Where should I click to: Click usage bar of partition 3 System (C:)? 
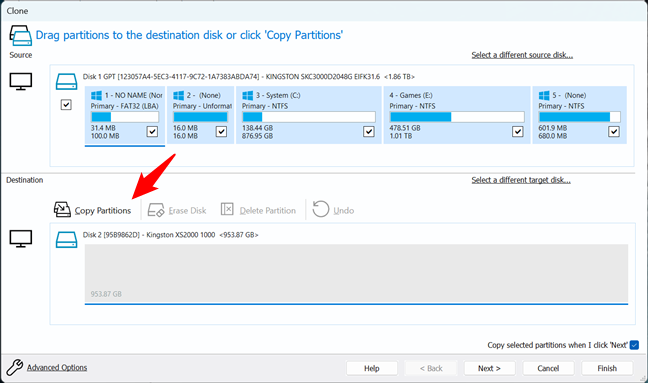pos(308,117)
